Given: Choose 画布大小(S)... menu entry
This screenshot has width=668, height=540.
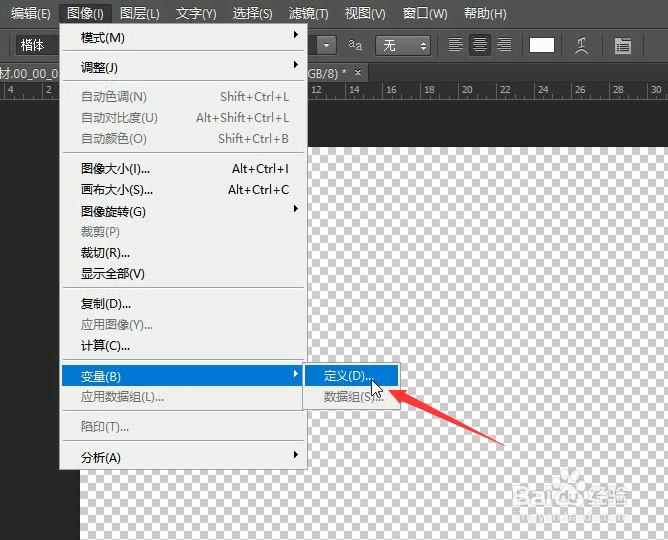Looking at the screenshot, I should [183, 190].
